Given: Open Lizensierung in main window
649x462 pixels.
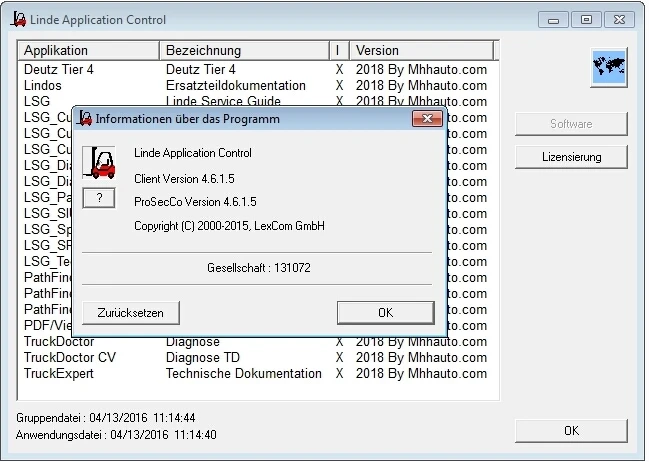Looking at the screenshot, I should click(x=571, y=157).
